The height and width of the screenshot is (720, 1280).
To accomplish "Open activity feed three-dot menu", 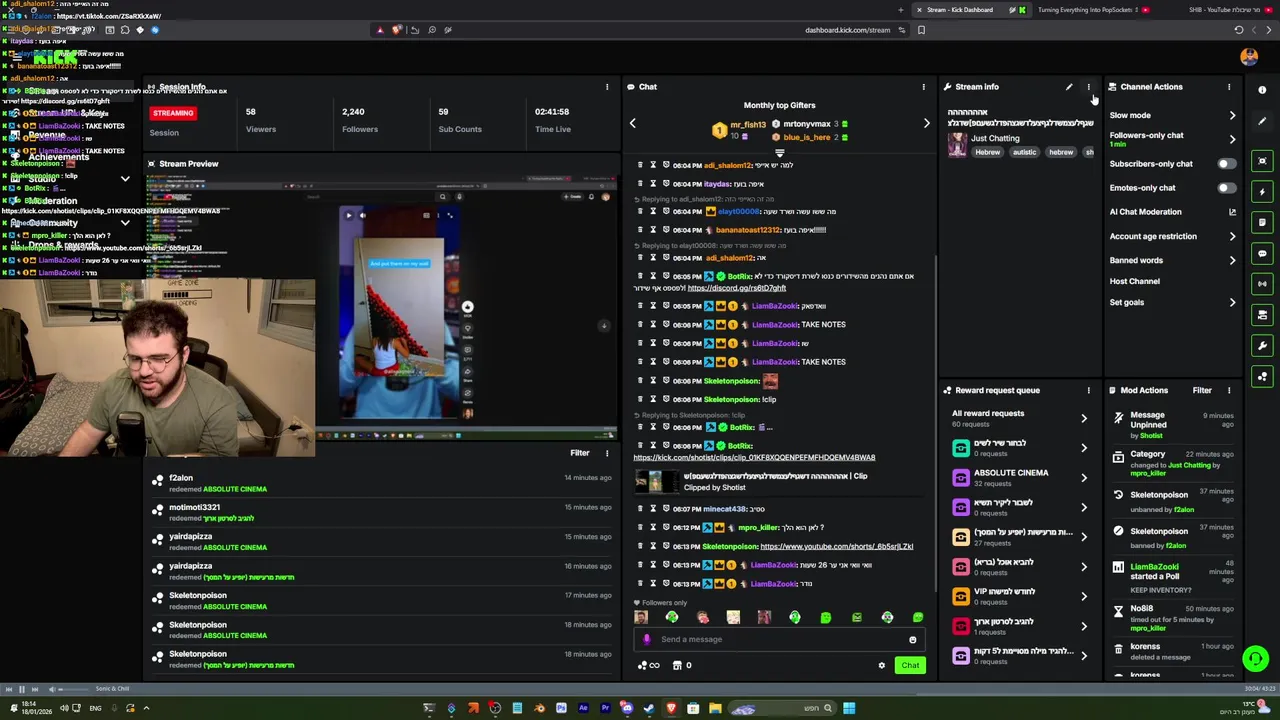I will [x=606, y=453].
